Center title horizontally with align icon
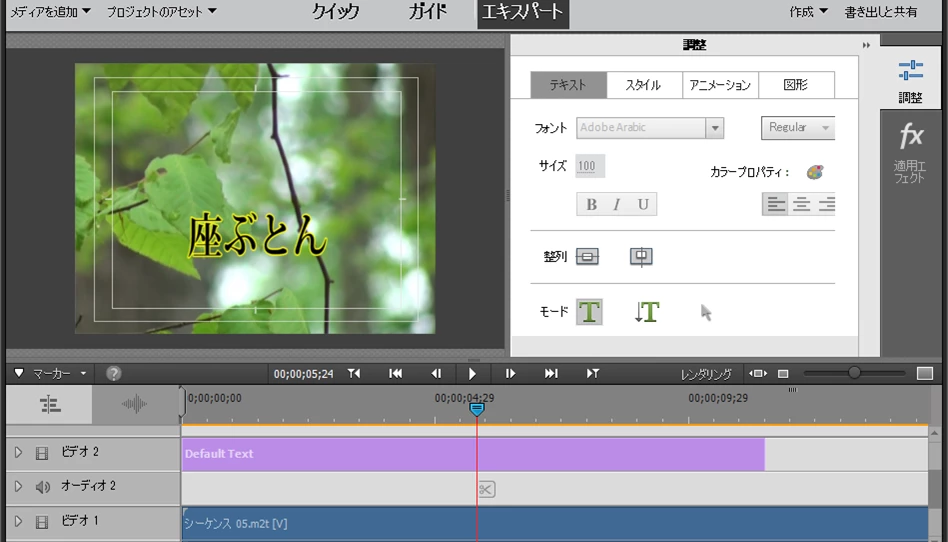Image resolution: width=948 pixels, height=542 pixels. click(641, 257)
